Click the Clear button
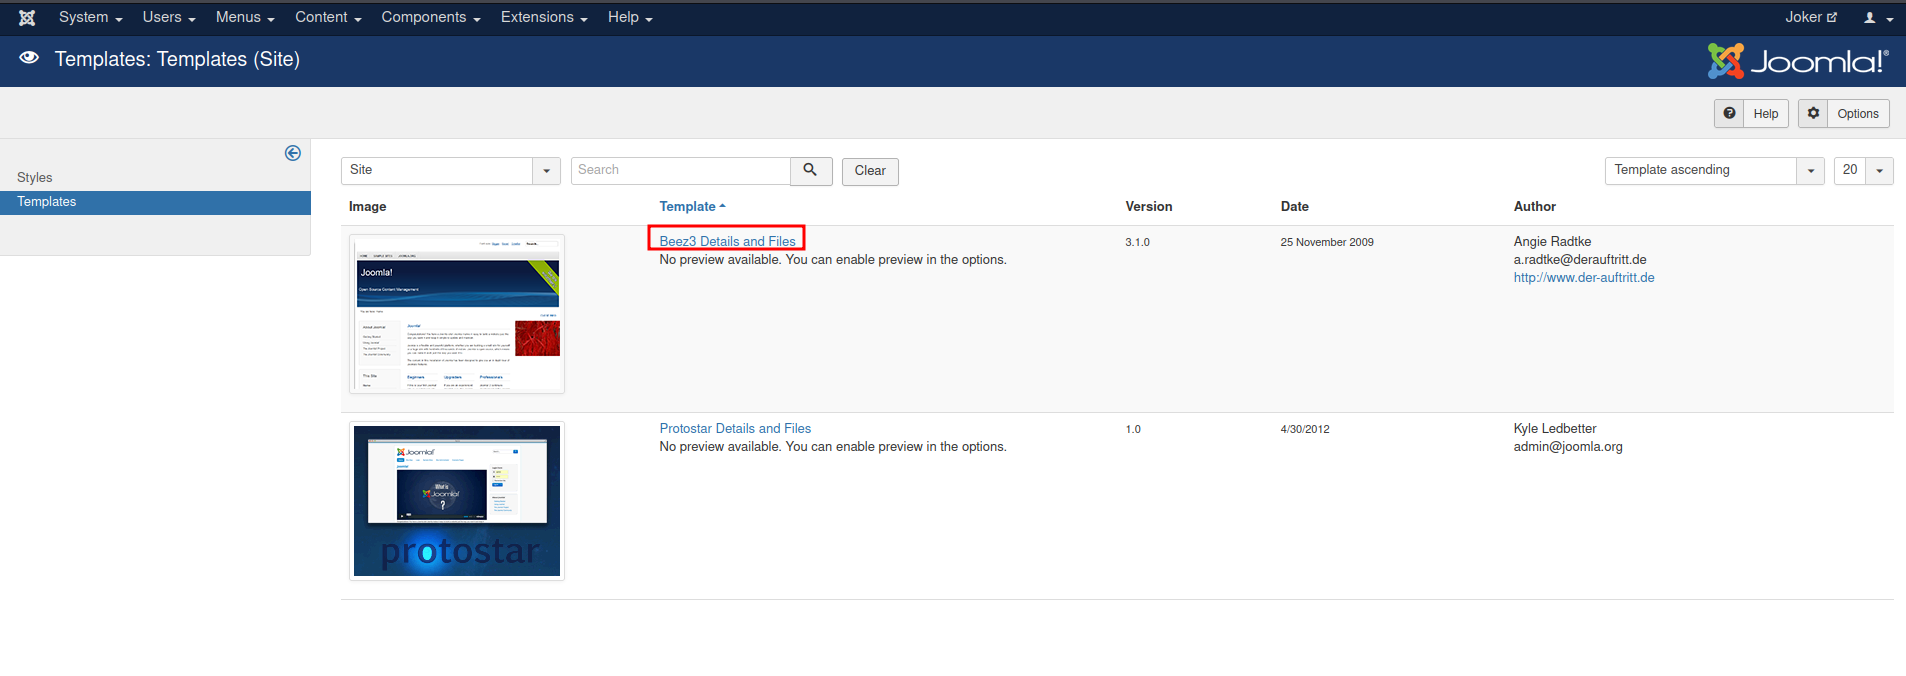Screen dimensions: 1906x676 pyautogui.click(x=870, y=171)
